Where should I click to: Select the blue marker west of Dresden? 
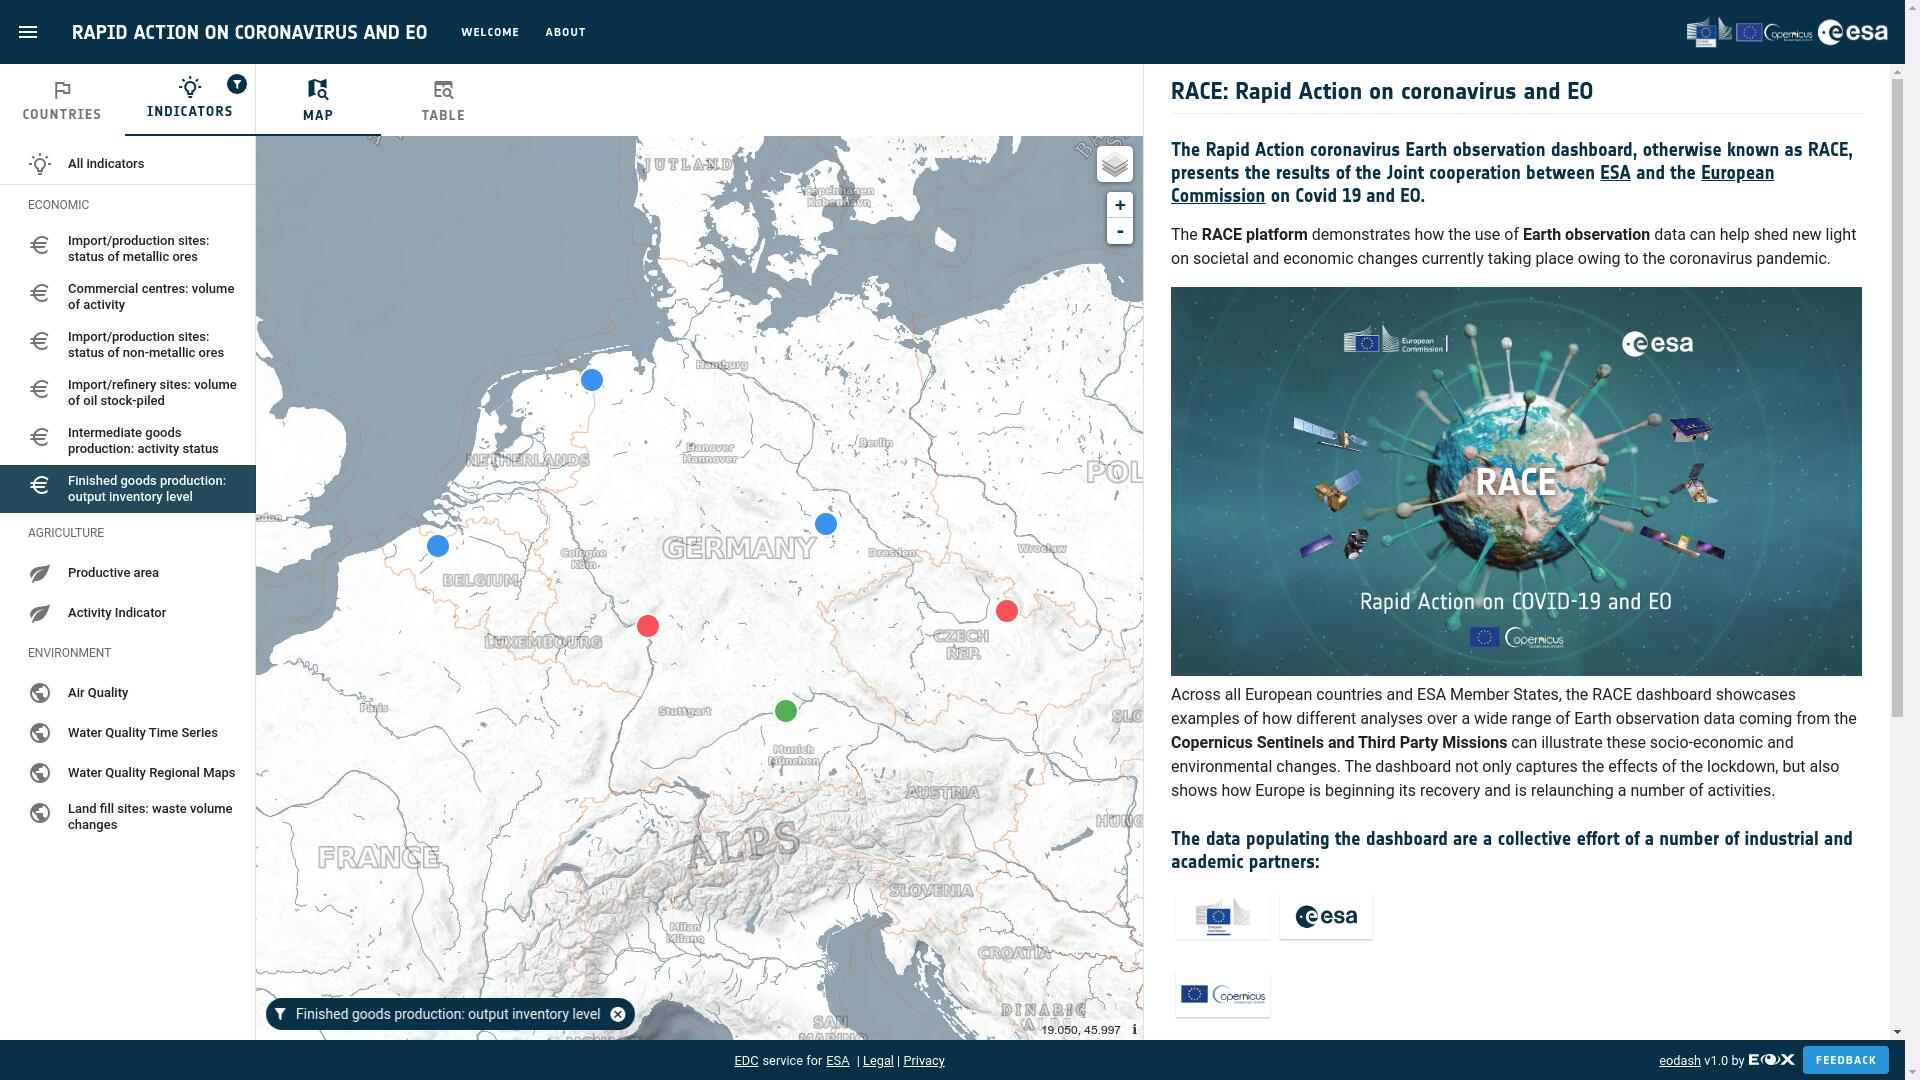[x=826, y=524]
